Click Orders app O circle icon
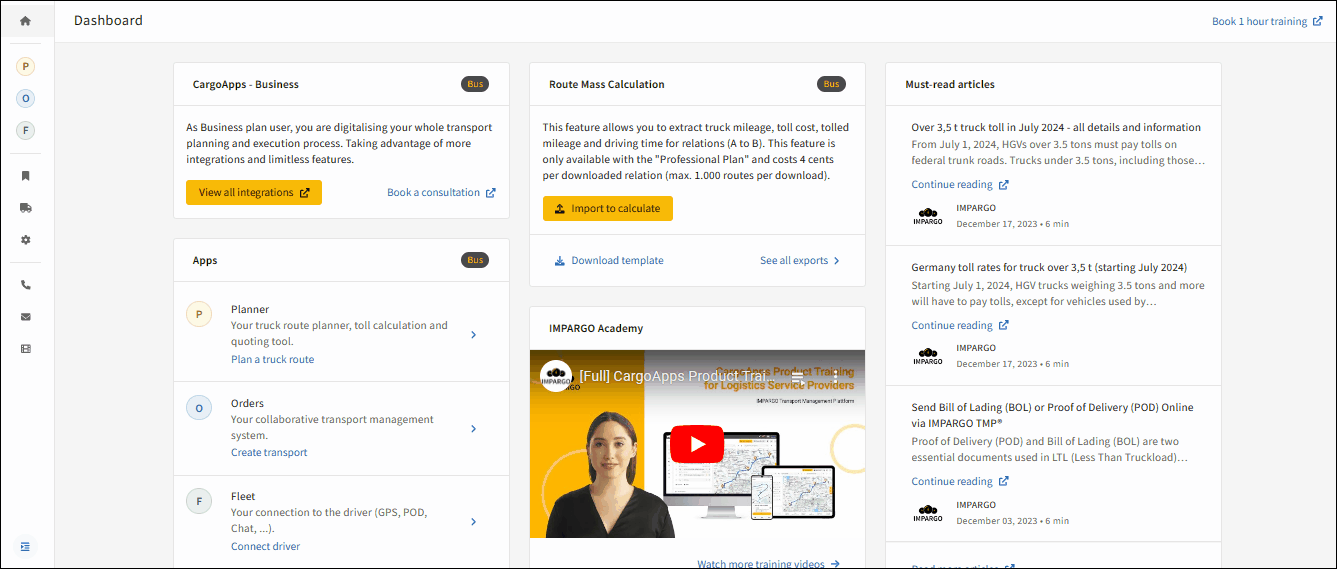1337x569 pixels. (199, 408)
